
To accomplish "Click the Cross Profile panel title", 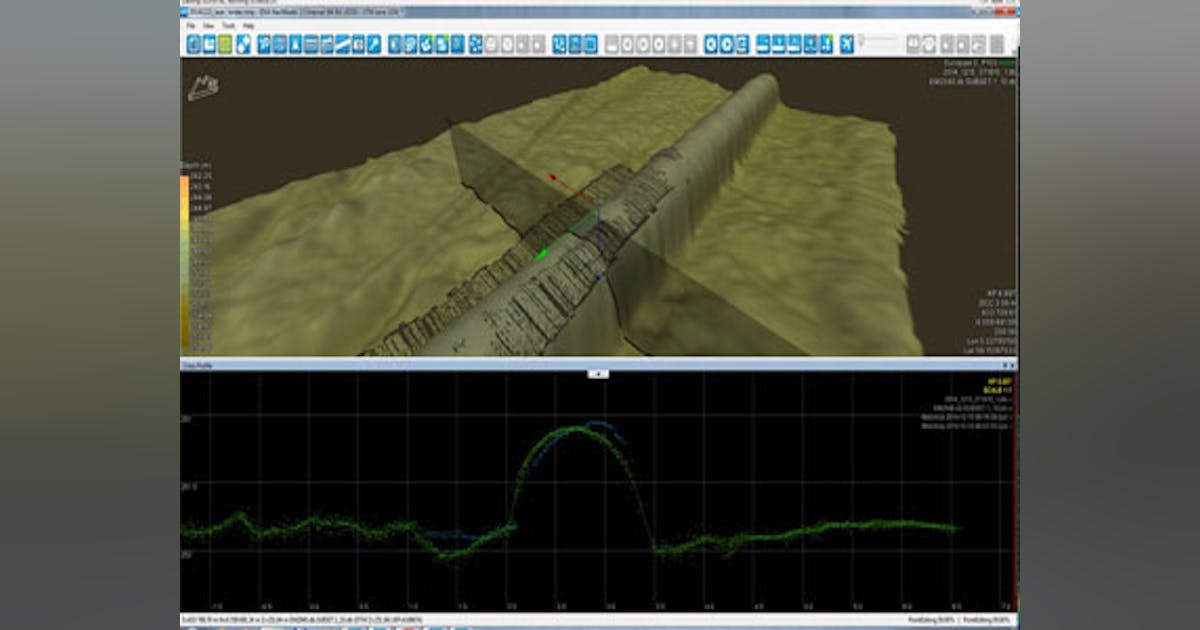I will (x=193, y=366).
